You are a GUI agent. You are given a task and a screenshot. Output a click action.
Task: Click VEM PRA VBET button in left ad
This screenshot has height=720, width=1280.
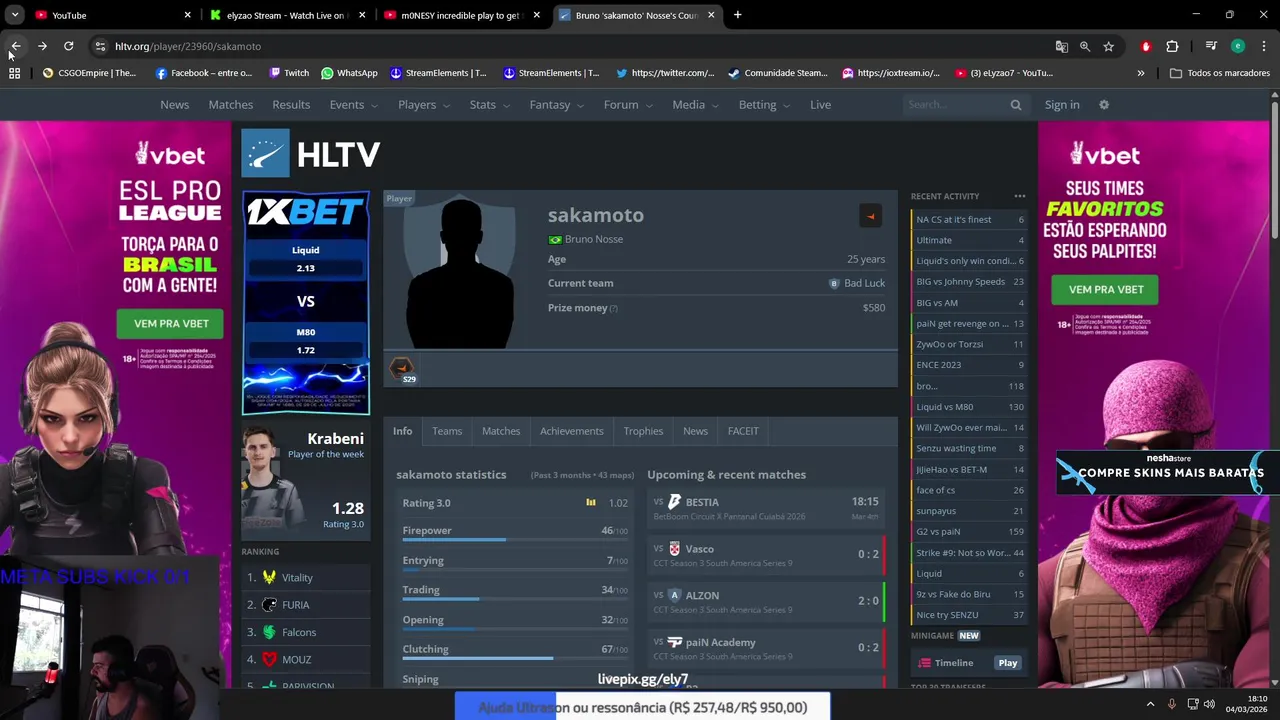point(170,323)
